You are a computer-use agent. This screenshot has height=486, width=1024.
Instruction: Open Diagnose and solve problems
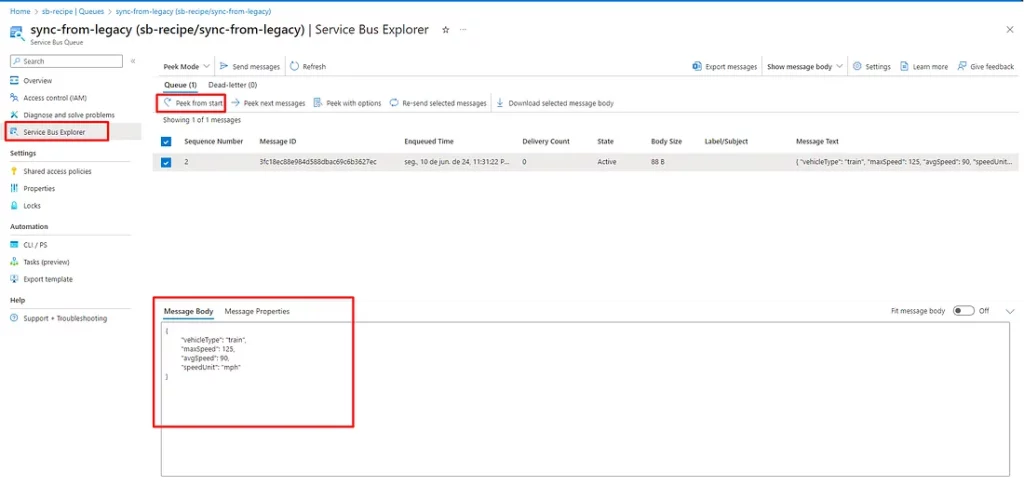pyautogui.click(x=69, y=115)
